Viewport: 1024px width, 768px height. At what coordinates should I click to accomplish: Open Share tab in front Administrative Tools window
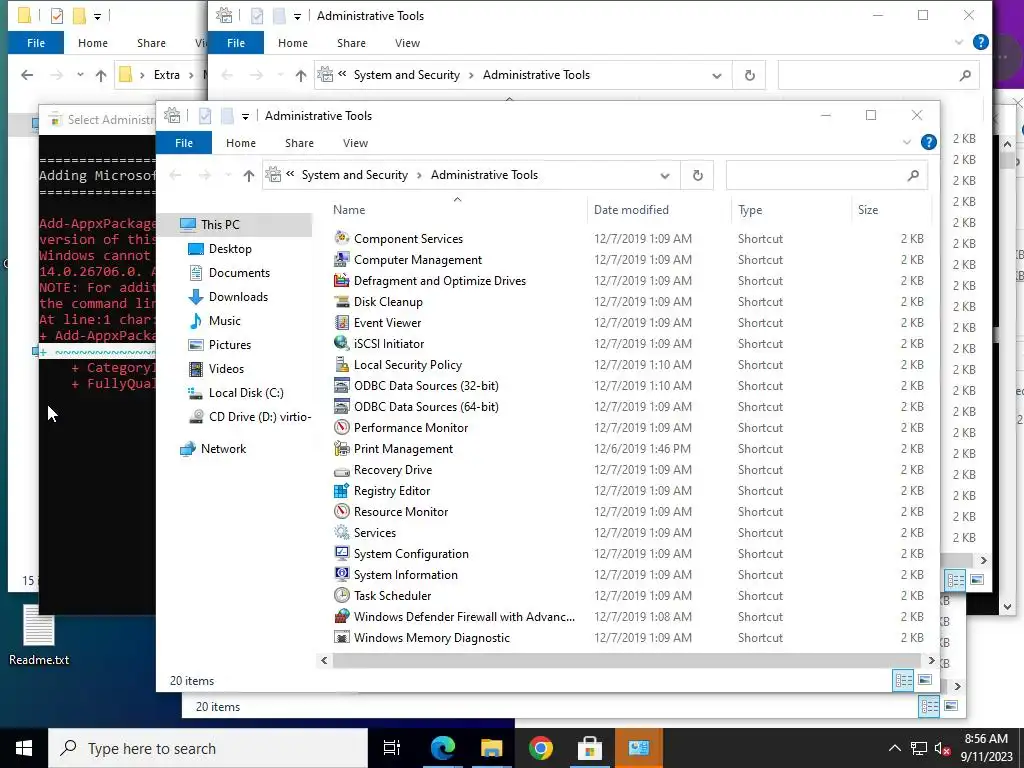click(299, 143)
